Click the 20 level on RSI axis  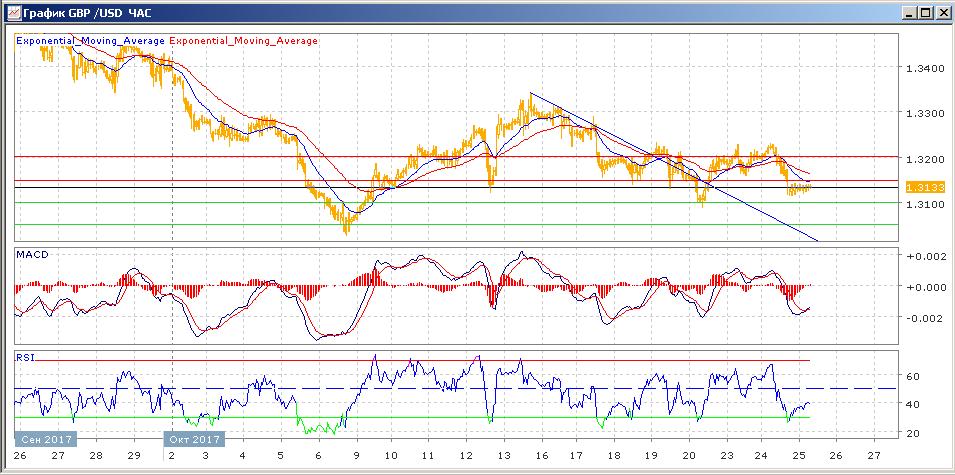click(912, 433)
